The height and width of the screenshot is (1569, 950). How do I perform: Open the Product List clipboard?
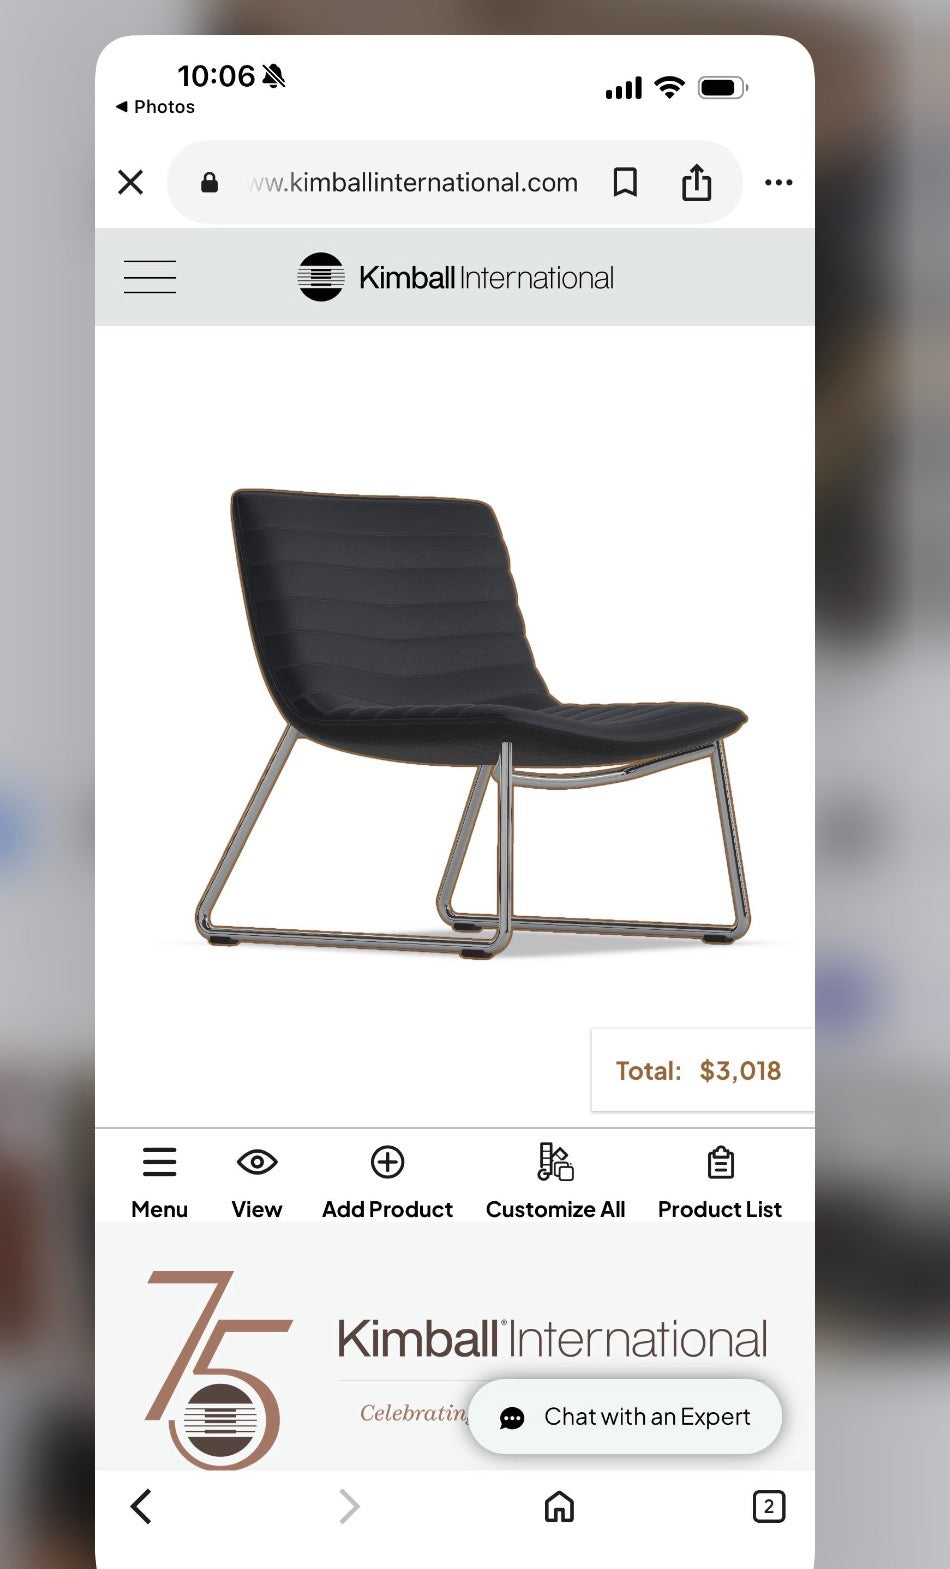720,1183
